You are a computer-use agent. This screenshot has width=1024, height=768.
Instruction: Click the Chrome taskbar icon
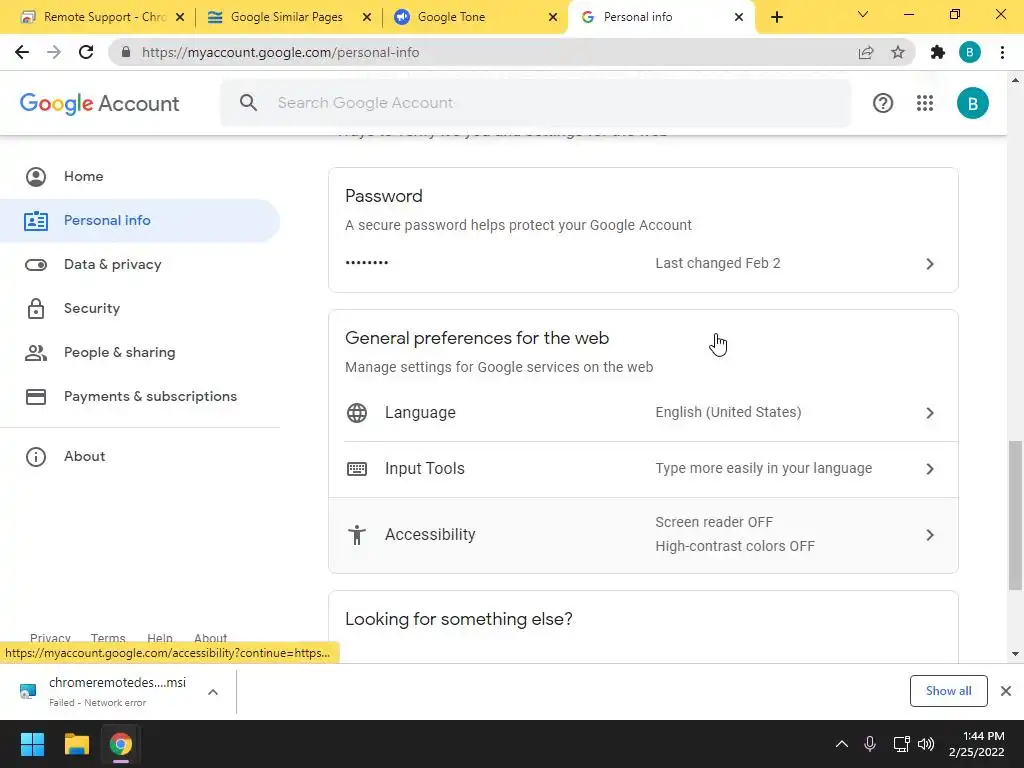(121, 744)
